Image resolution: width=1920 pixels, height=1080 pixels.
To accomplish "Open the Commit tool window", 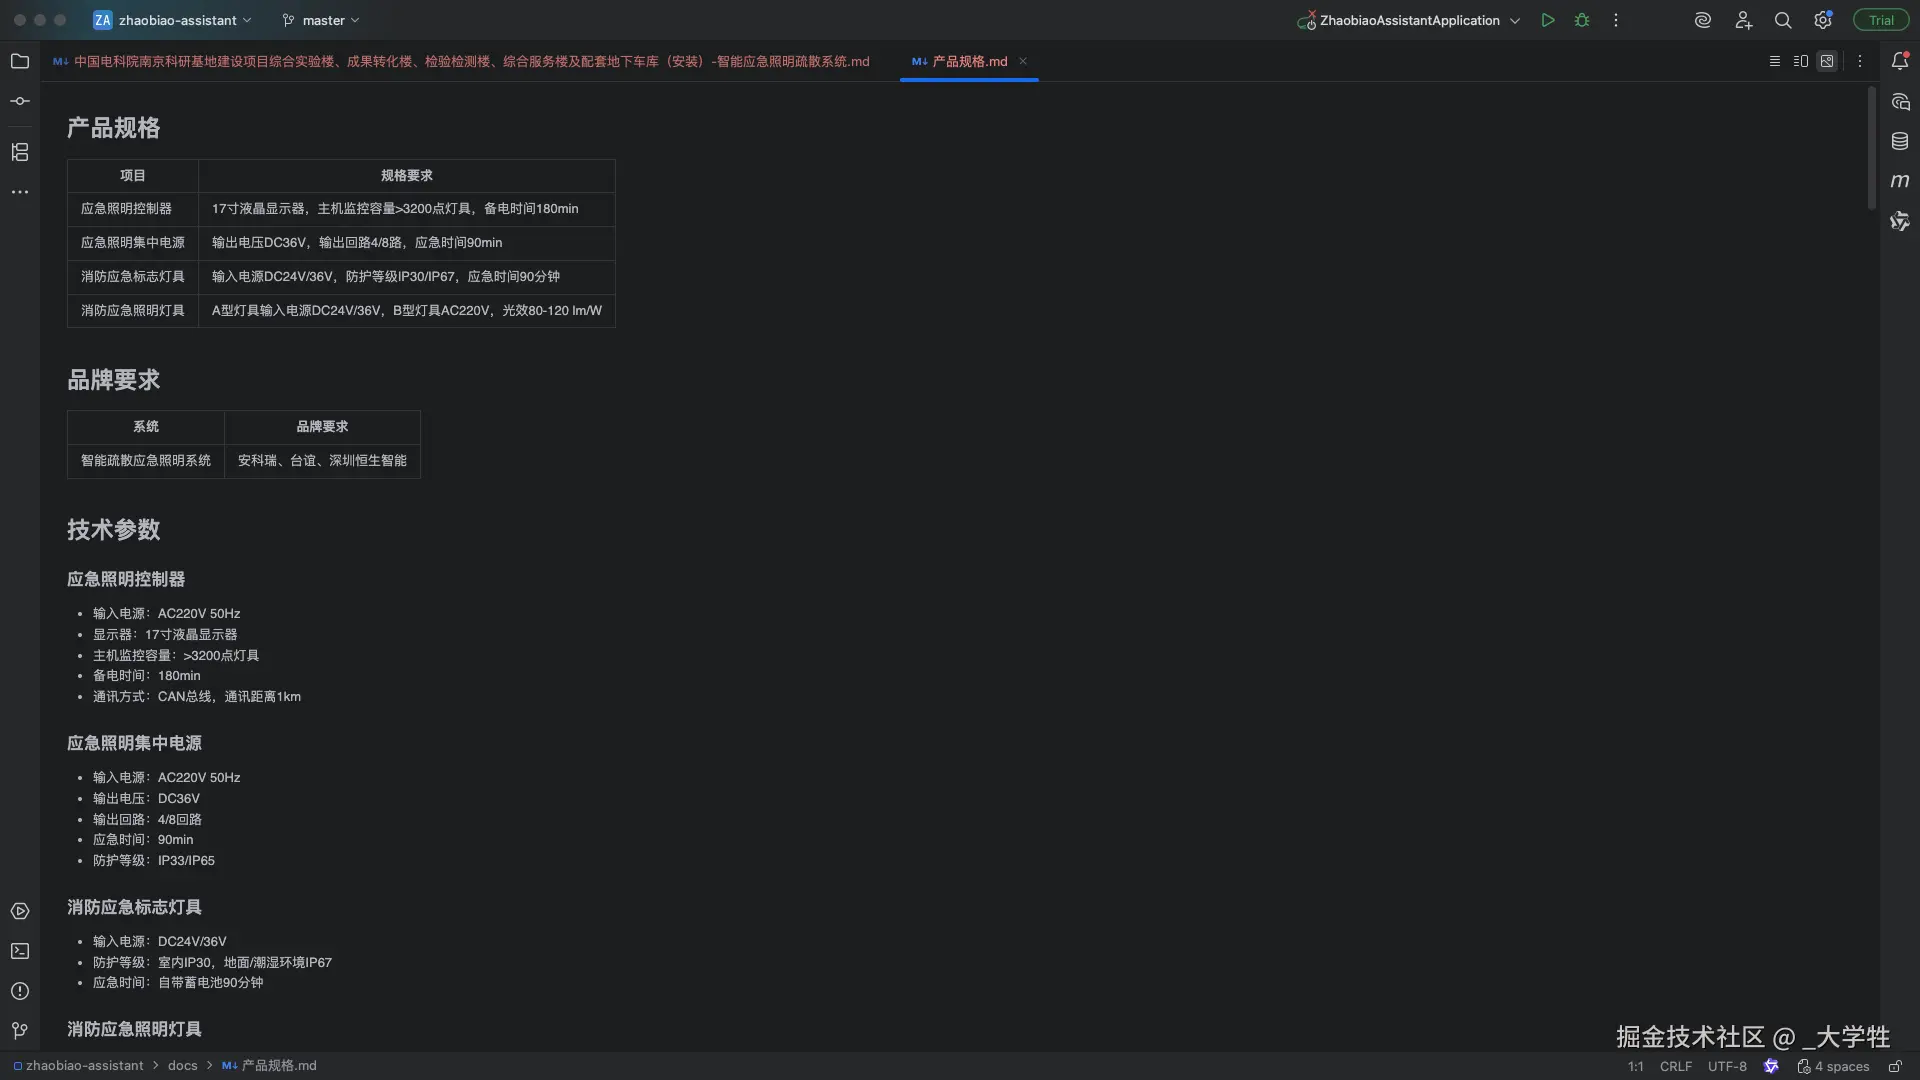I will (x=20, y=101).
